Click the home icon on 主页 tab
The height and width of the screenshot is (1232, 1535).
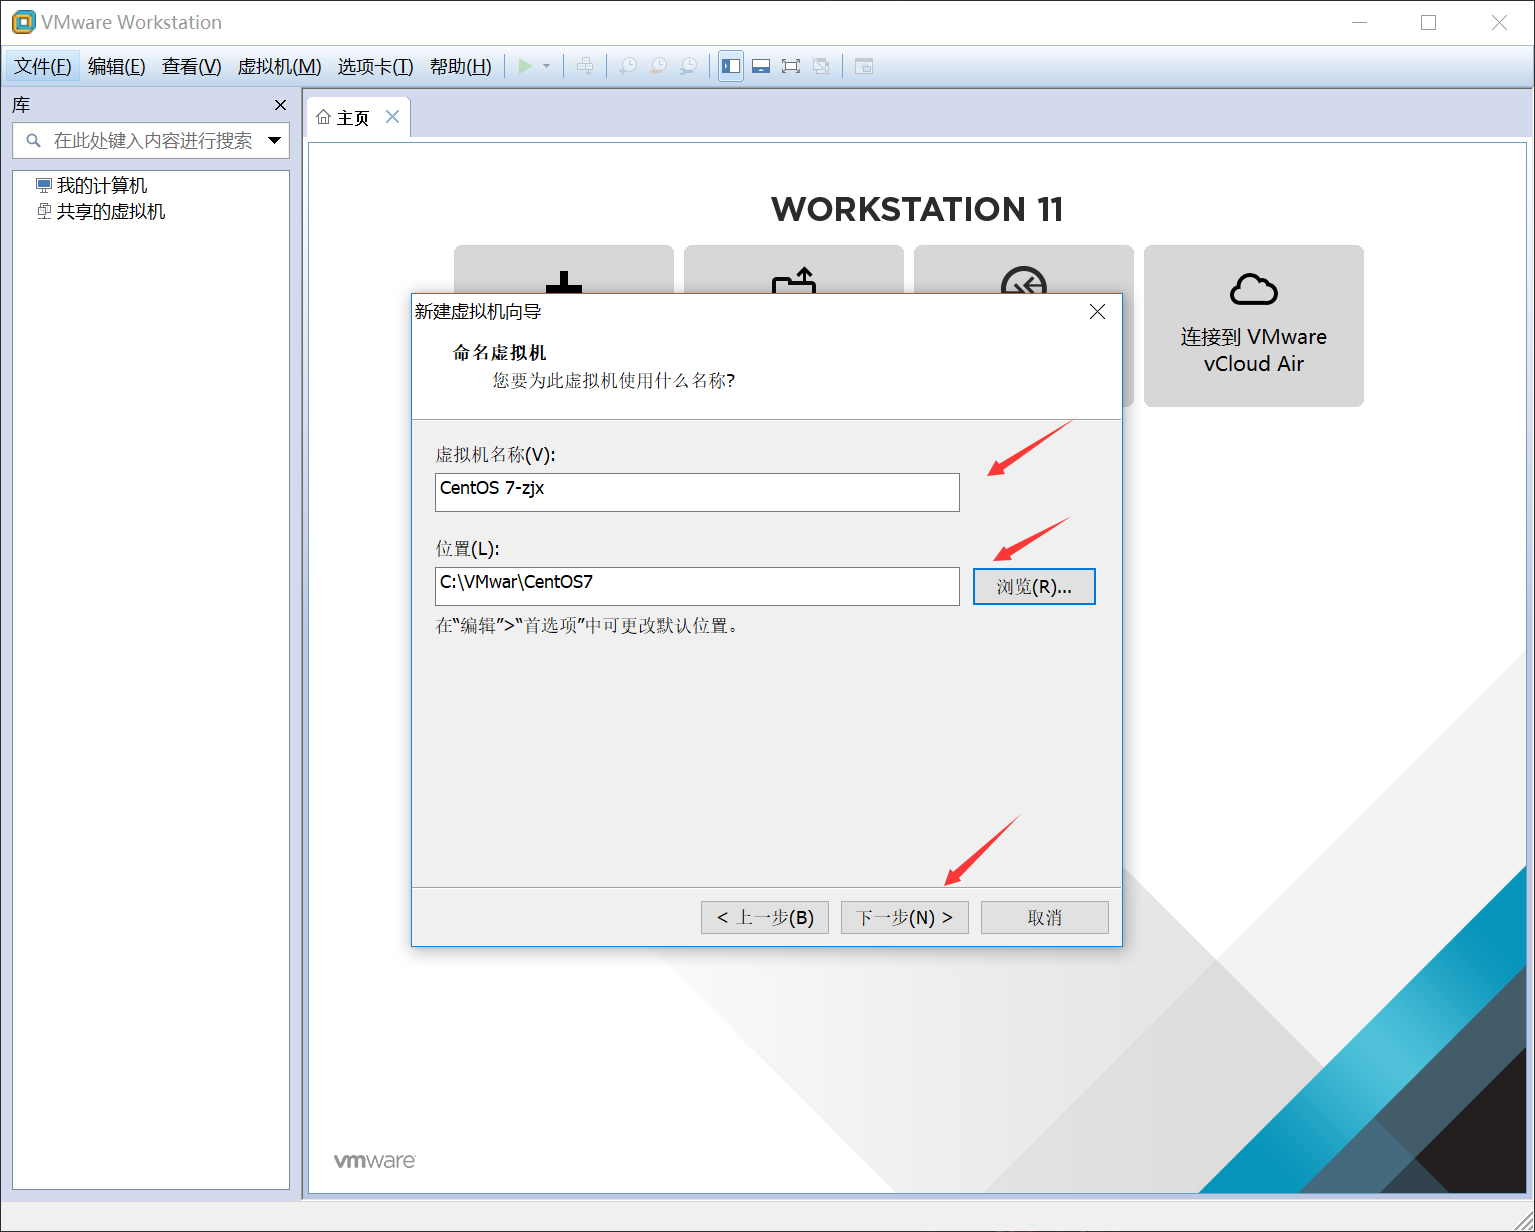323,118
